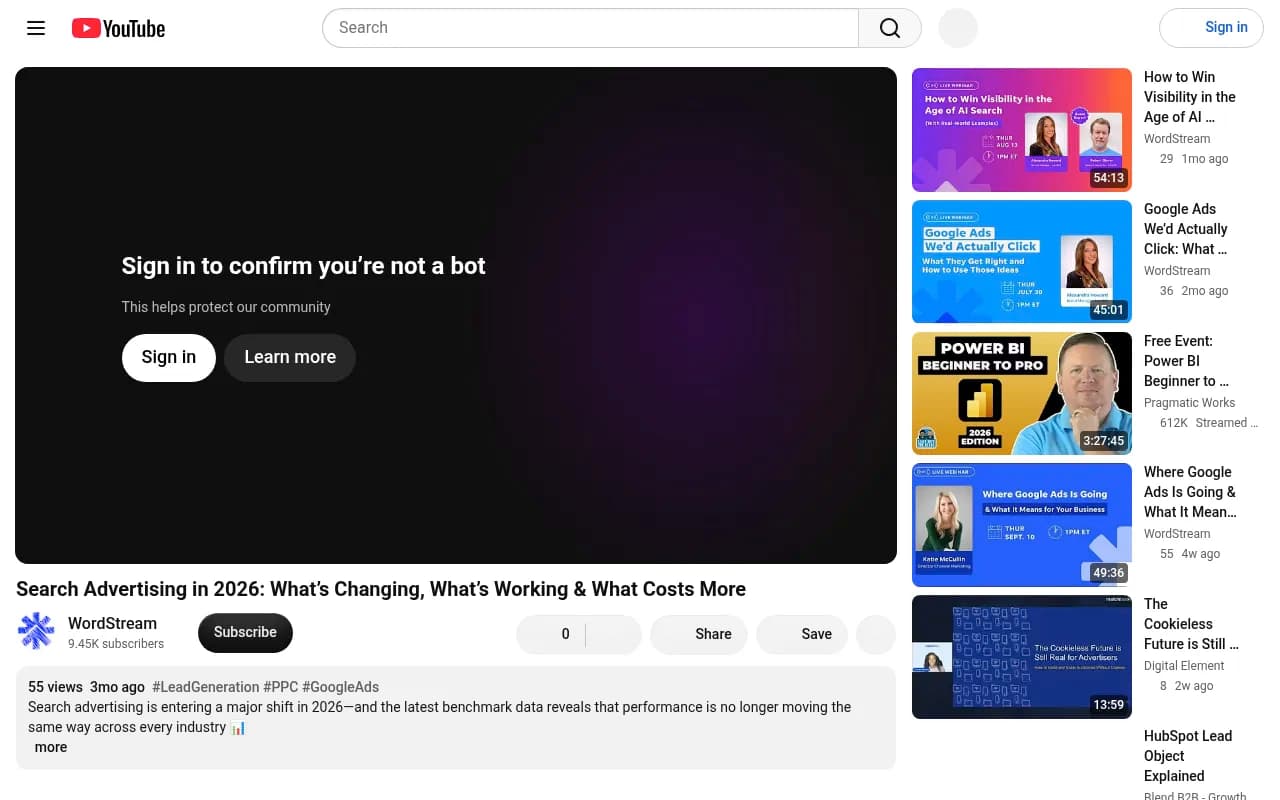This screenshot has height=800, width=1280.
Task: Click Sign in inside the video player
Action: tap(169, 357)
